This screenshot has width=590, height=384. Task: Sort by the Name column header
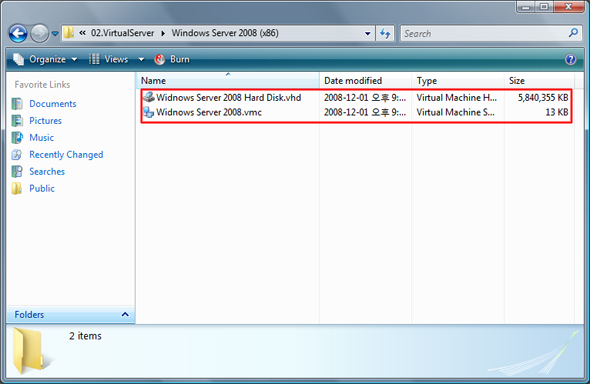[x=228, y=80]
